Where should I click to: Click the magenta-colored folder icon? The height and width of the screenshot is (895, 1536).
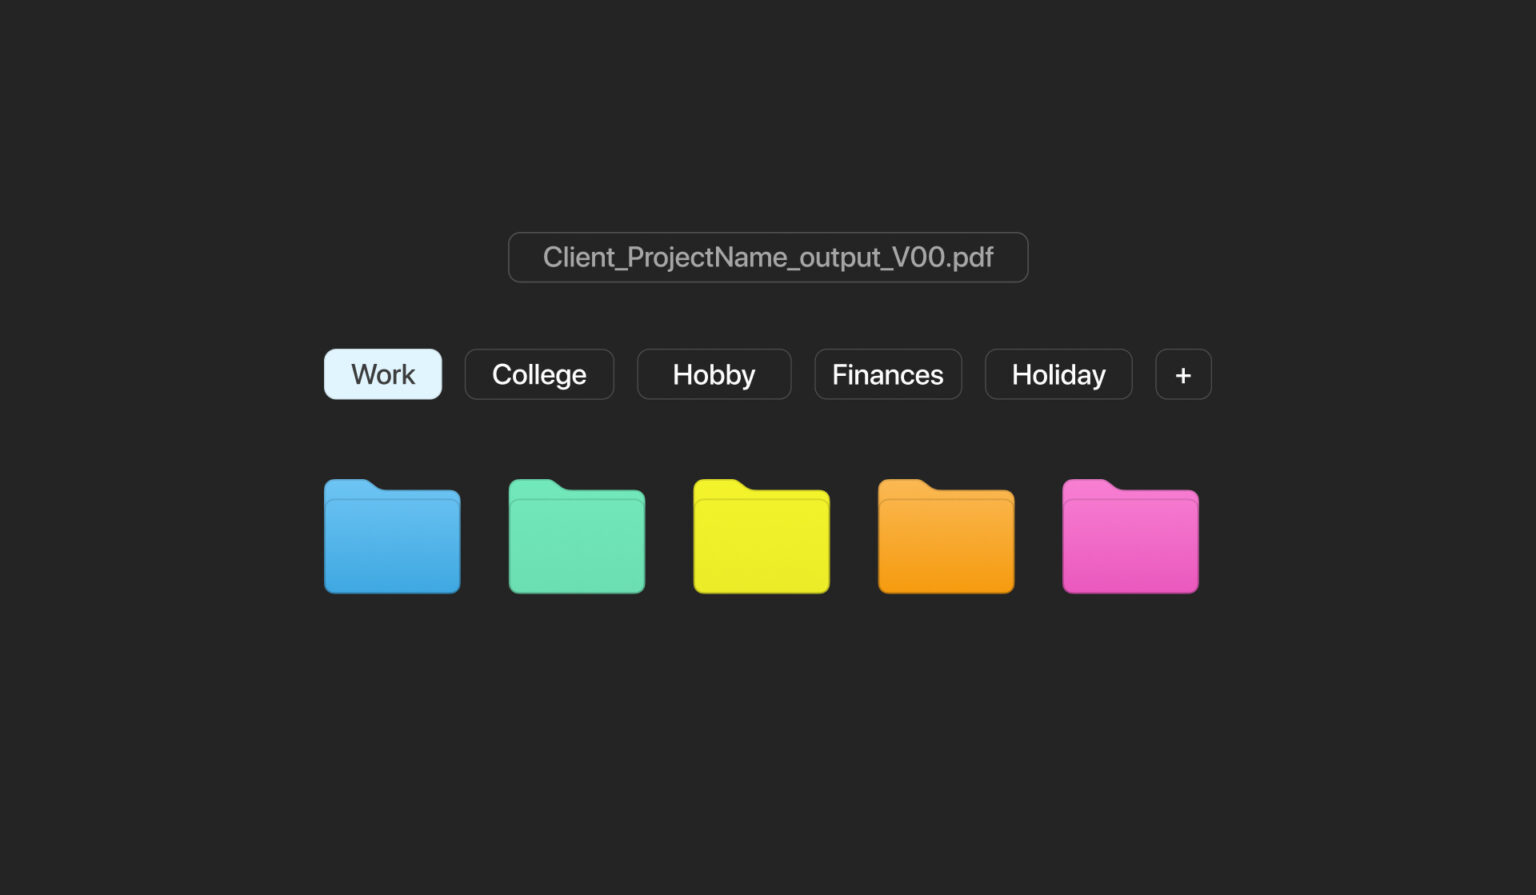click(x=1130, y=538)
